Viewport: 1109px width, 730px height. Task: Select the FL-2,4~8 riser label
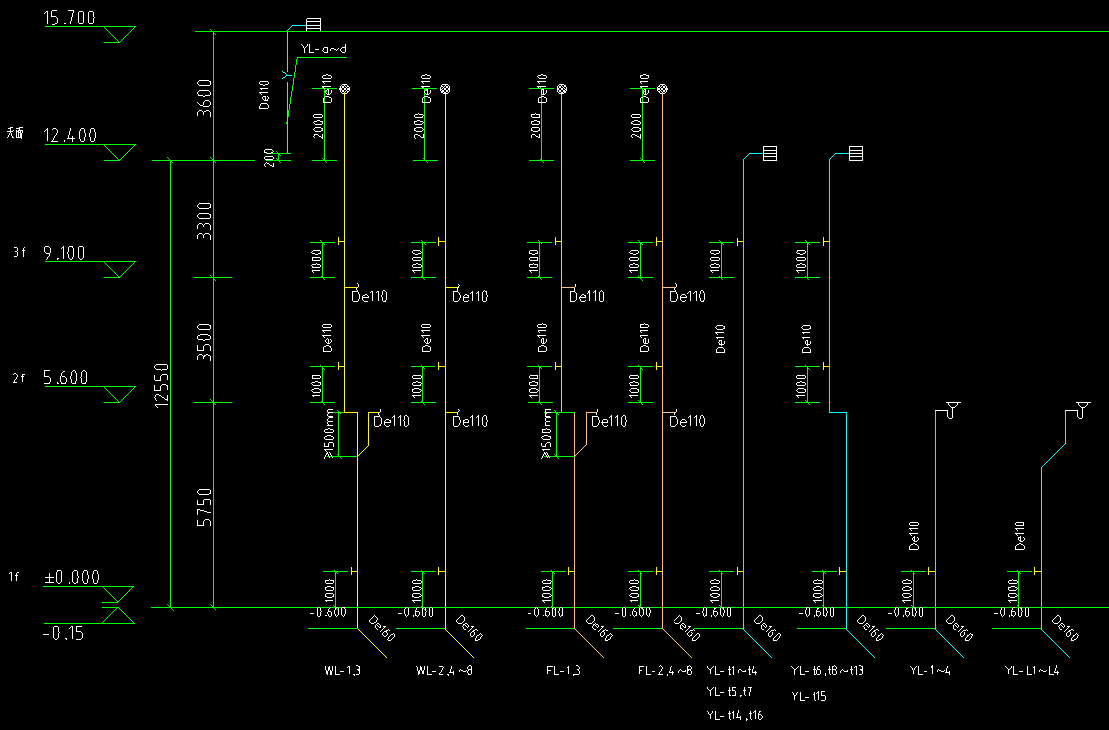pos(665,670)
